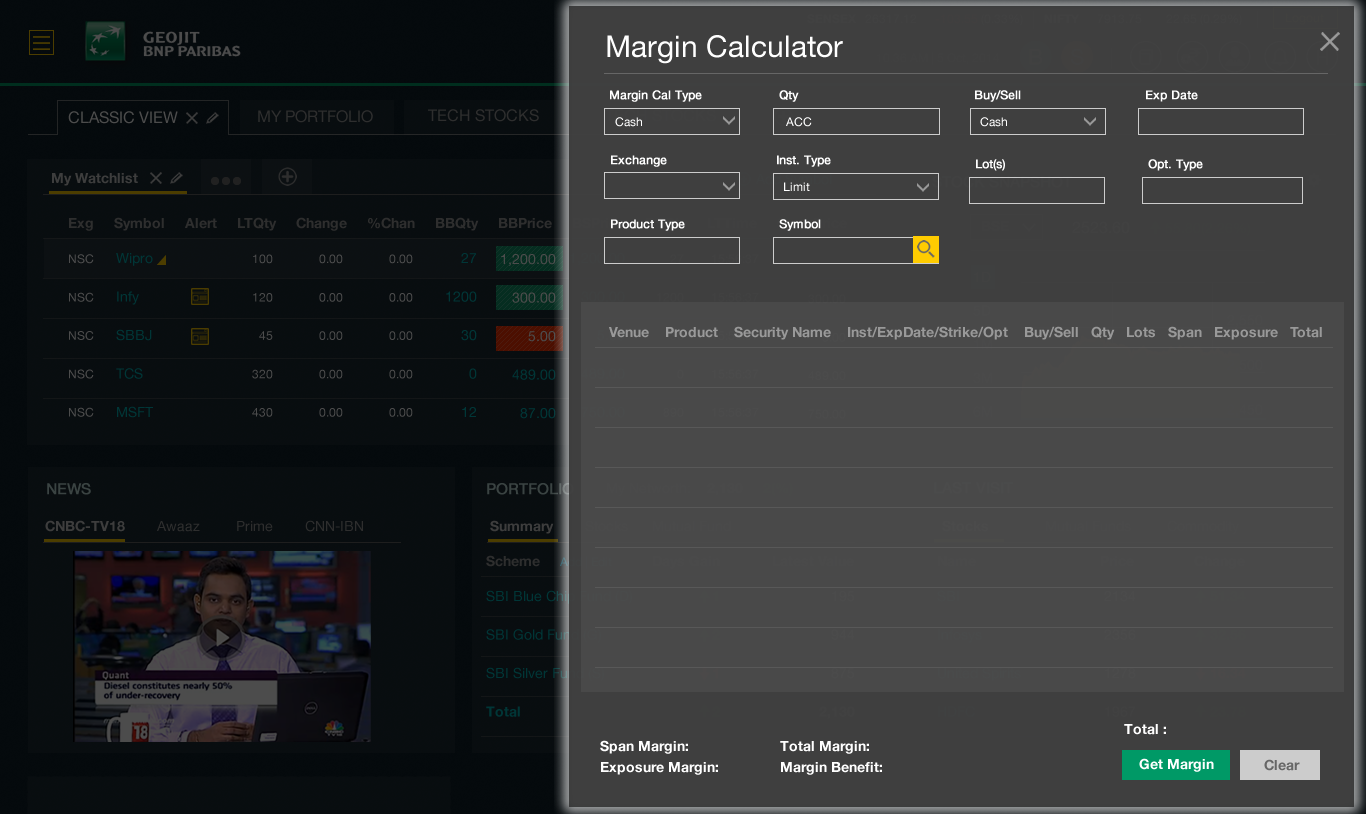Click the symbol search magnifier icon
This screenshot has height=814, width=1366.
(x=926, y=250)
